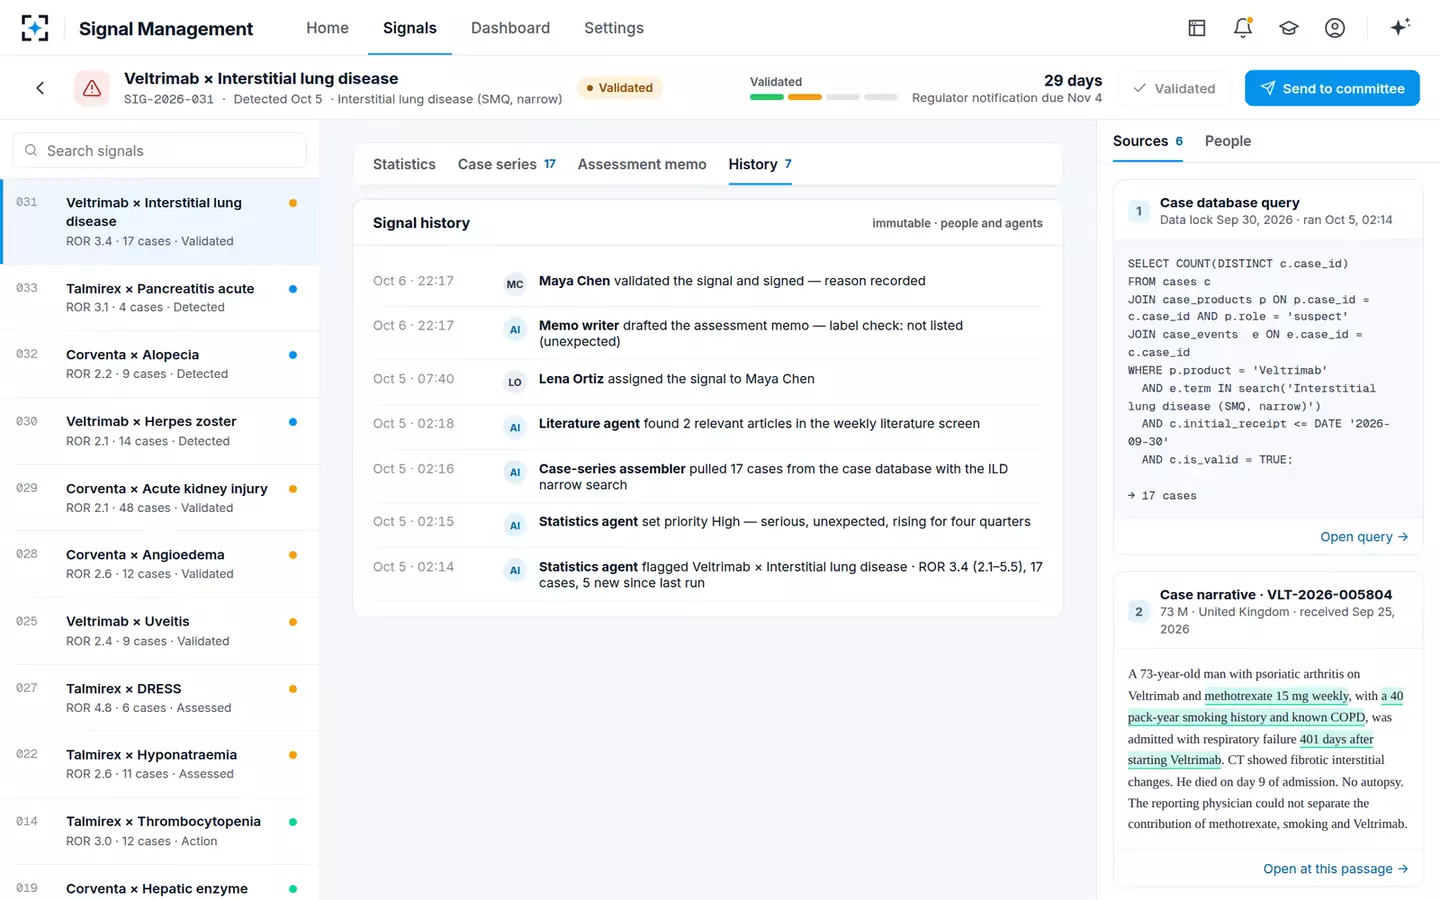Click source number 2 badge
This screenshot has height=900, width=1440.
[x=1139, y=611]
